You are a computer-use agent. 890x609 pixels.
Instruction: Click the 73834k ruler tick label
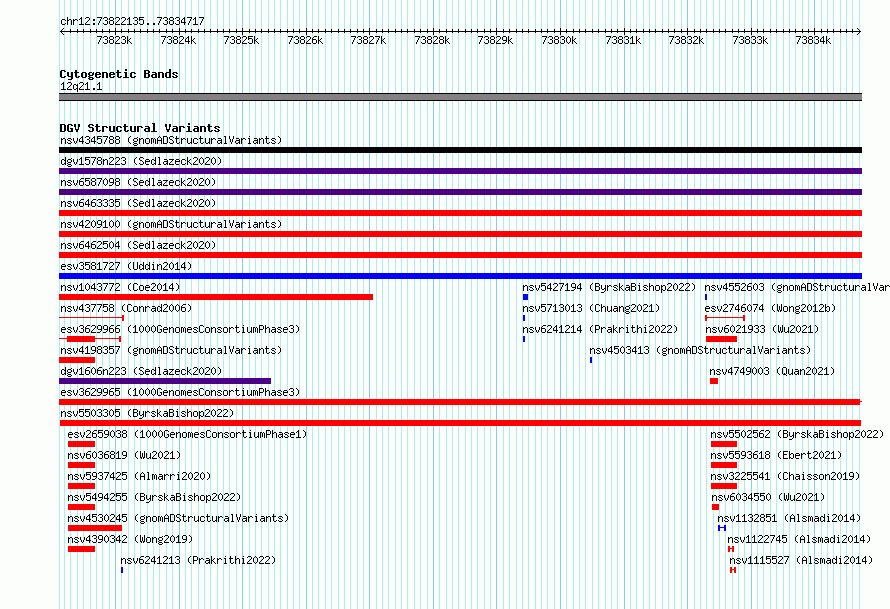pos(813,40)
